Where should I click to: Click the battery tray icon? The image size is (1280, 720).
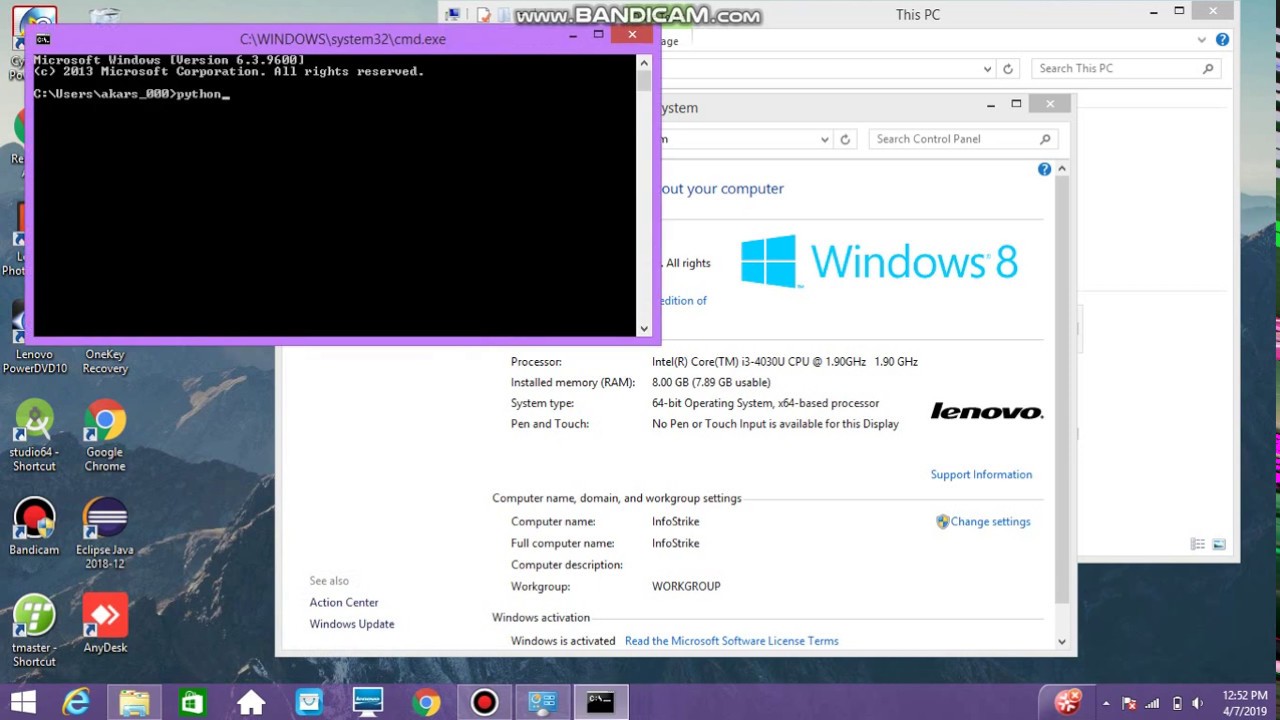click(x=1177, y=702)
